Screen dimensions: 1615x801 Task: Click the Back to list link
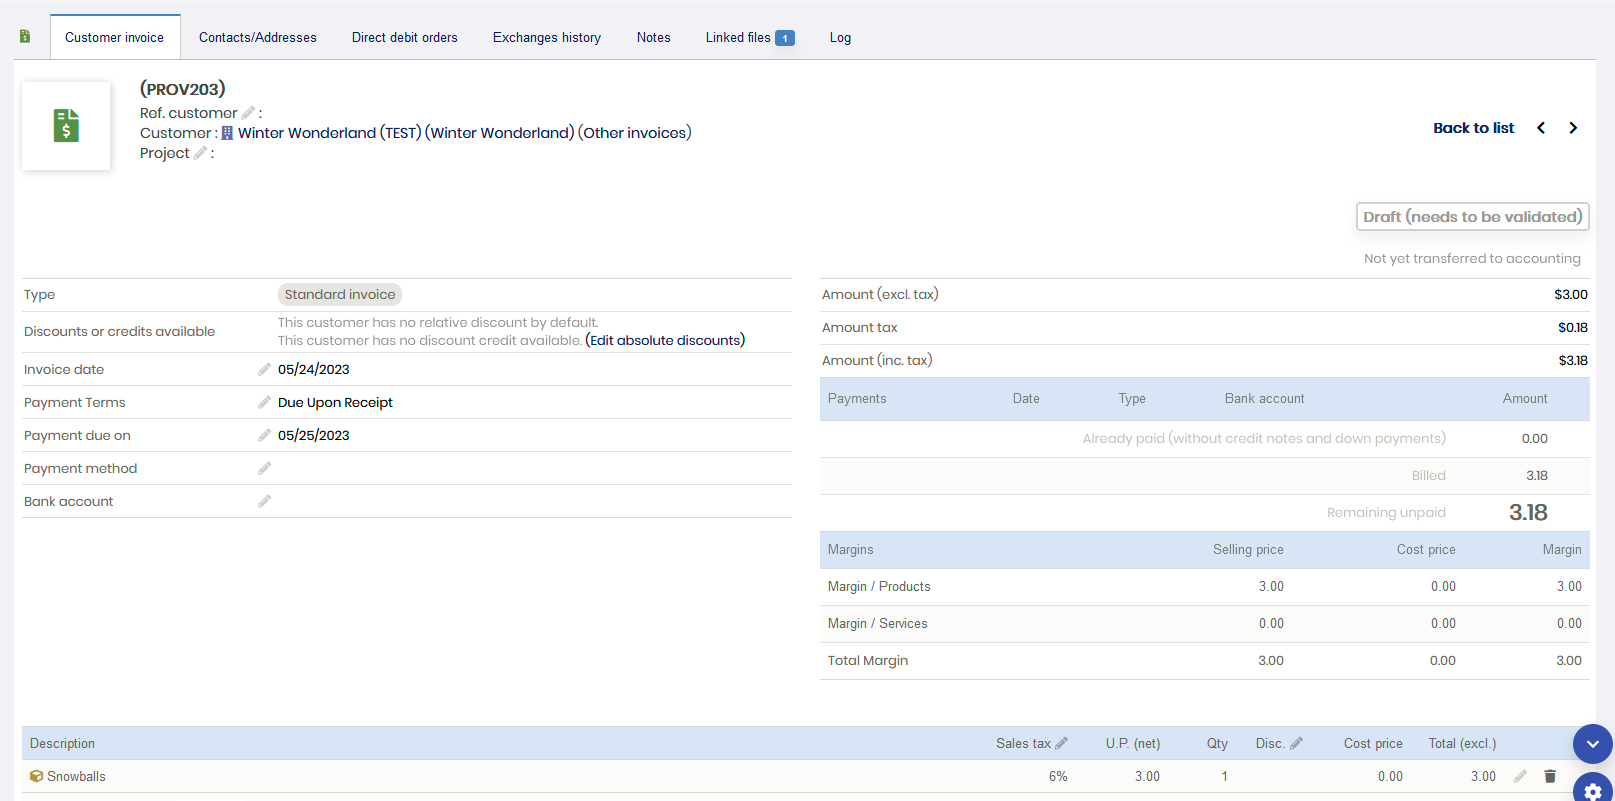pos(1473,128)
